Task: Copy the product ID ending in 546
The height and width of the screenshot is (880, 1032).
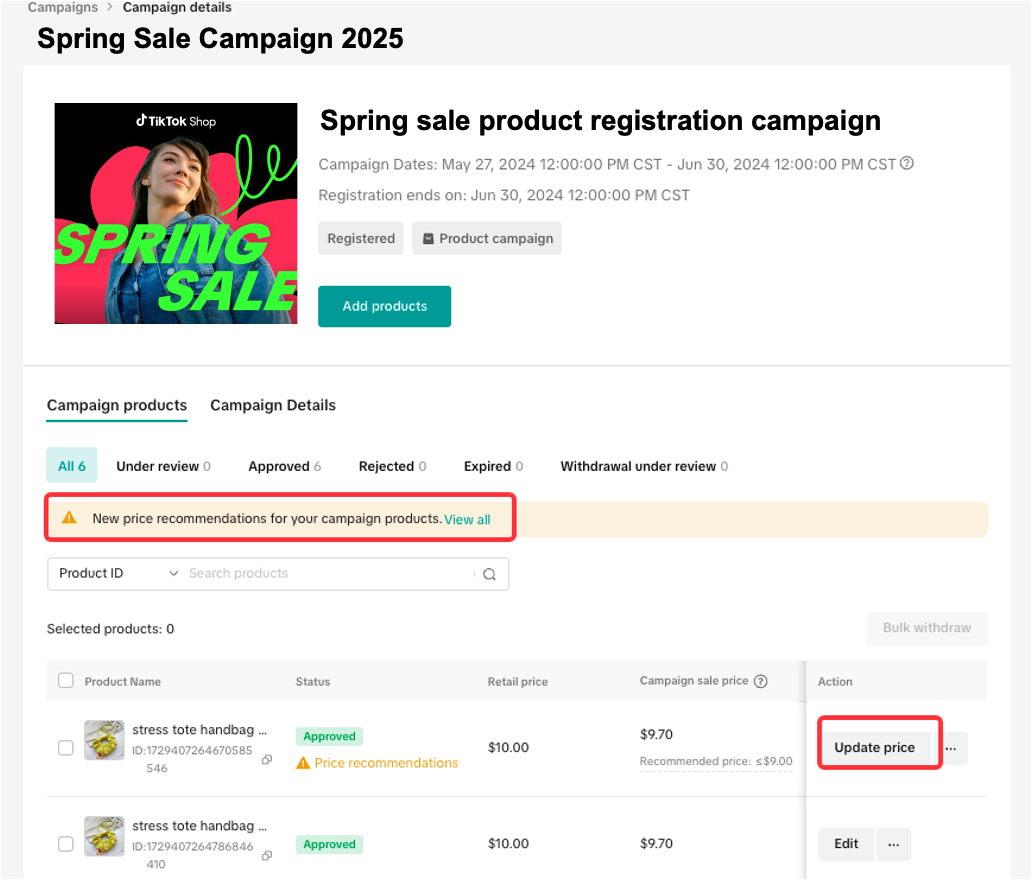Action: coord(267,760)
